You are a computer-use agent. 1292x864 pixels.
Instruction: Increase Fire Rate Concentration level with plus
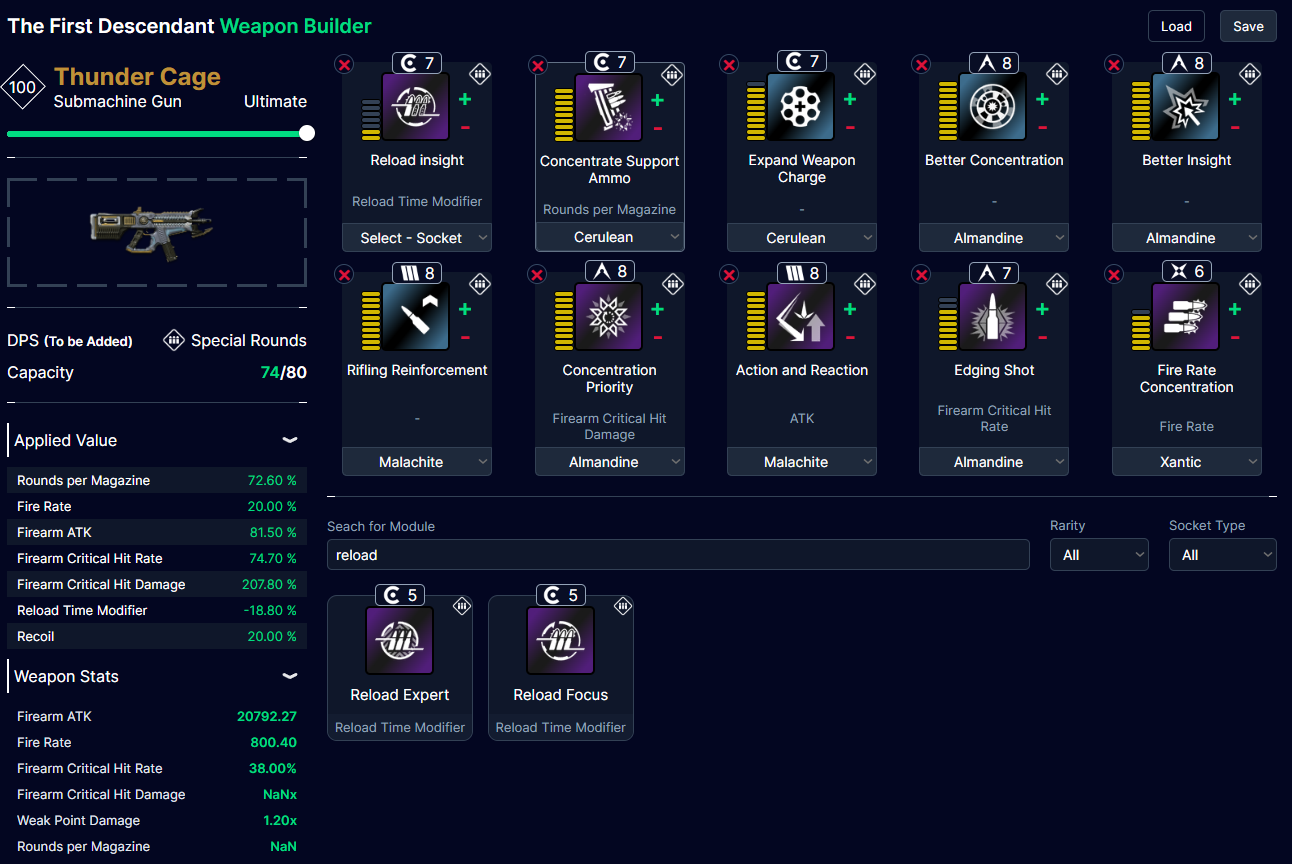(1235, 309)
